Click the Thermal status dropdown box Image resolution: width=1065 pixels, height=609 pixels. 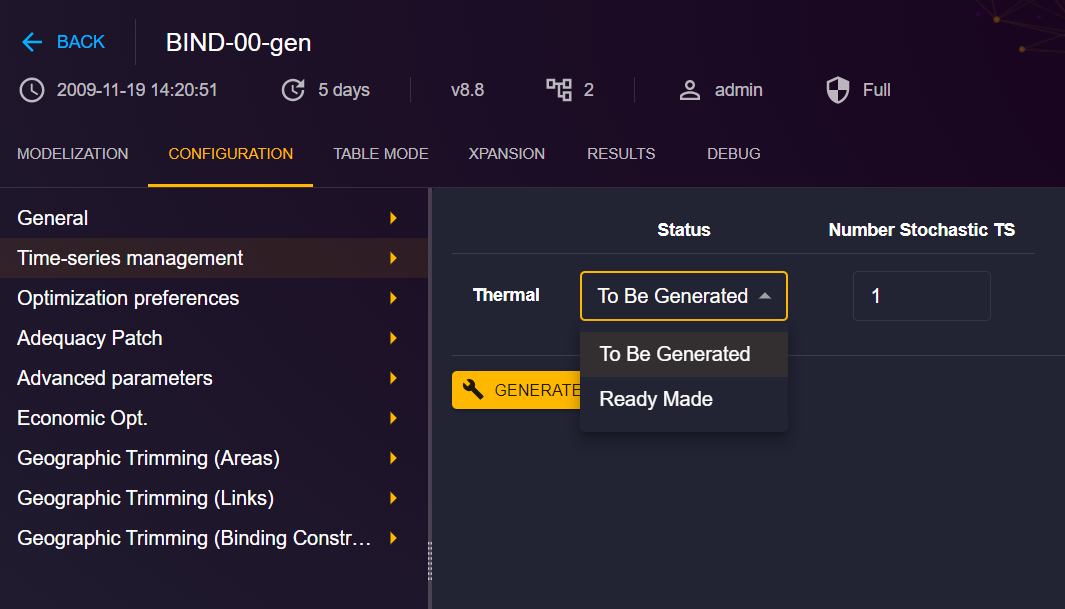click(683, 296)
